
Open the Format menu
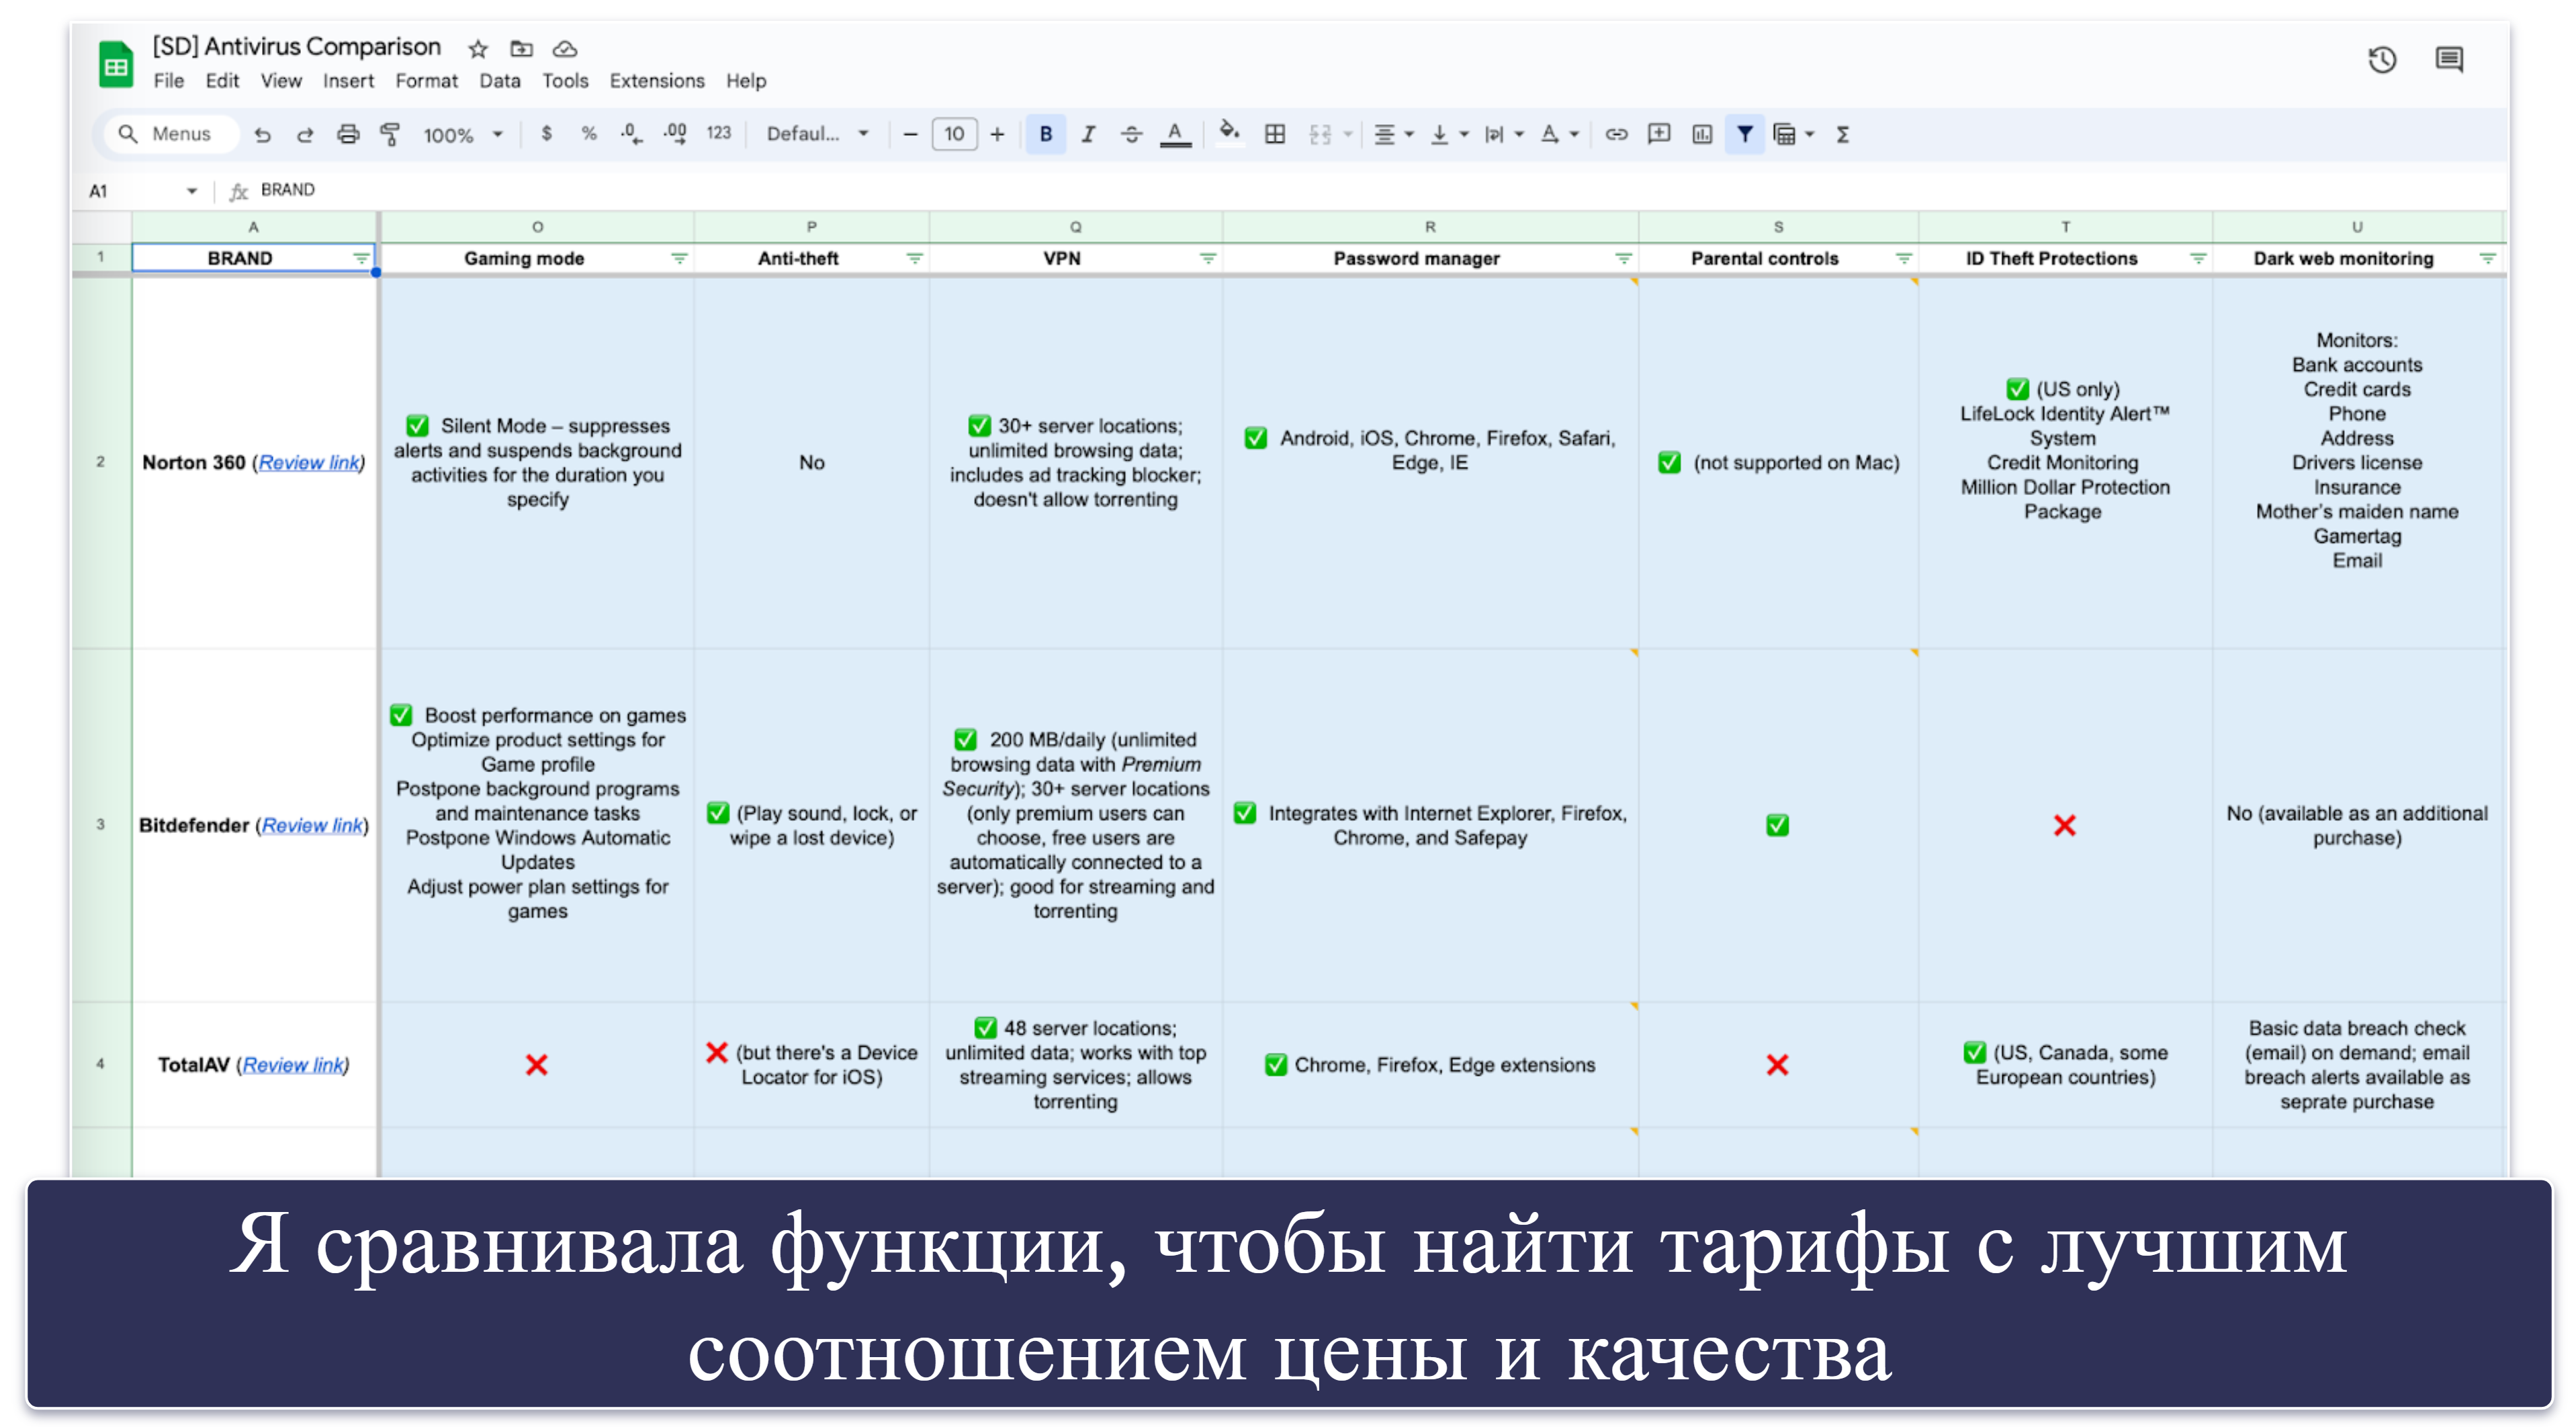point(426,81)
